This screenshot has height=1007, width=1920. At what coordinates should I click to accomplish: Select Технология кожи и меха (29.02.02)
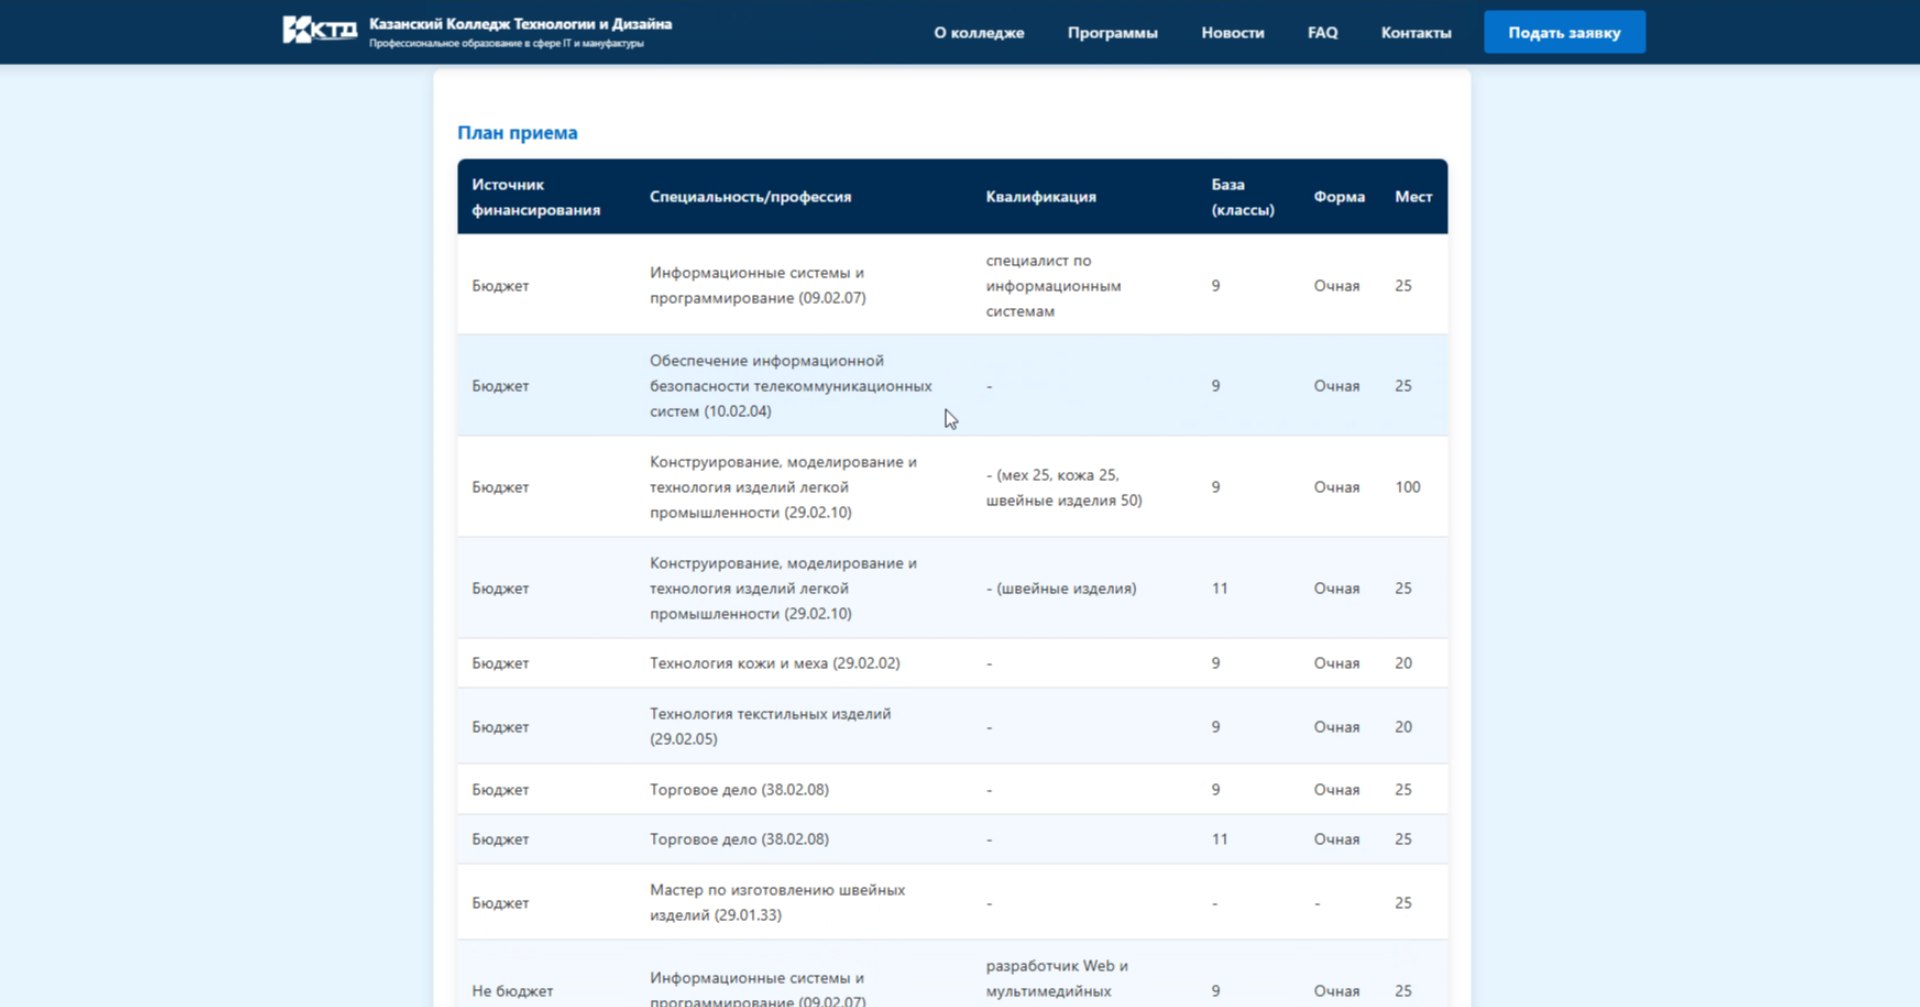[x=775, y=663]
